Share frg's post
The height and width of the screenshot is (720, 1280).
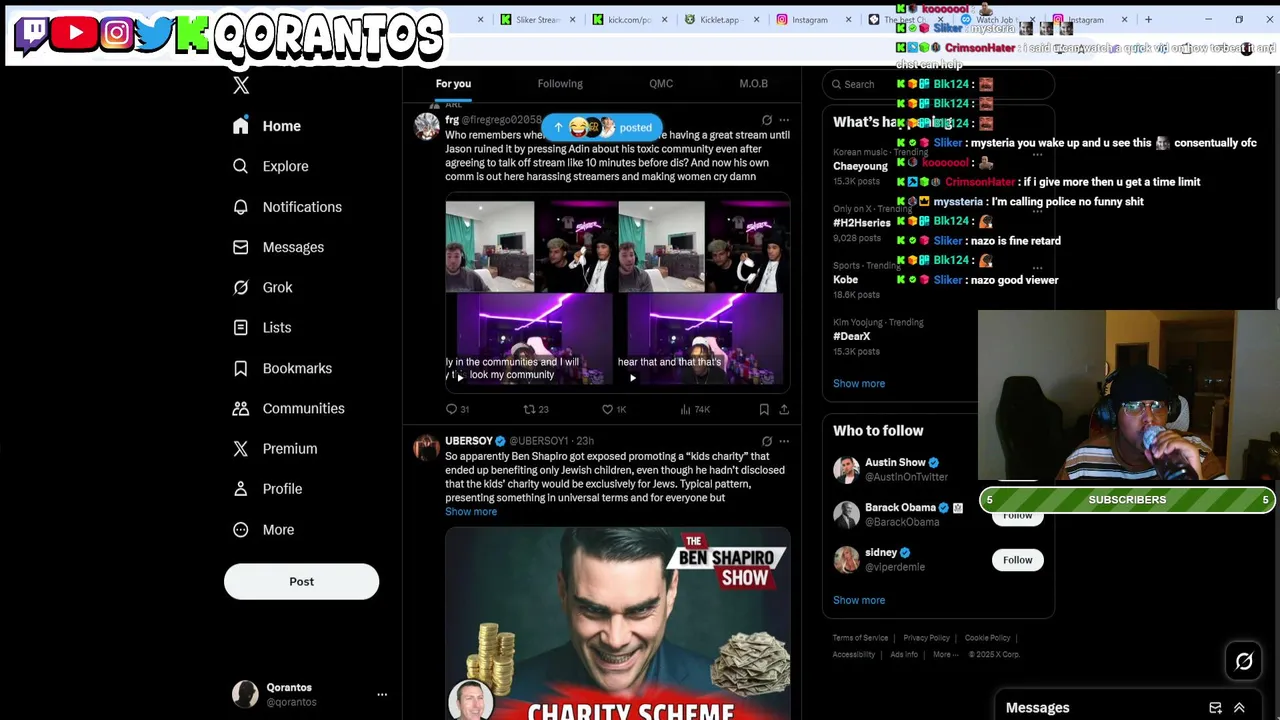pos(784,409)
